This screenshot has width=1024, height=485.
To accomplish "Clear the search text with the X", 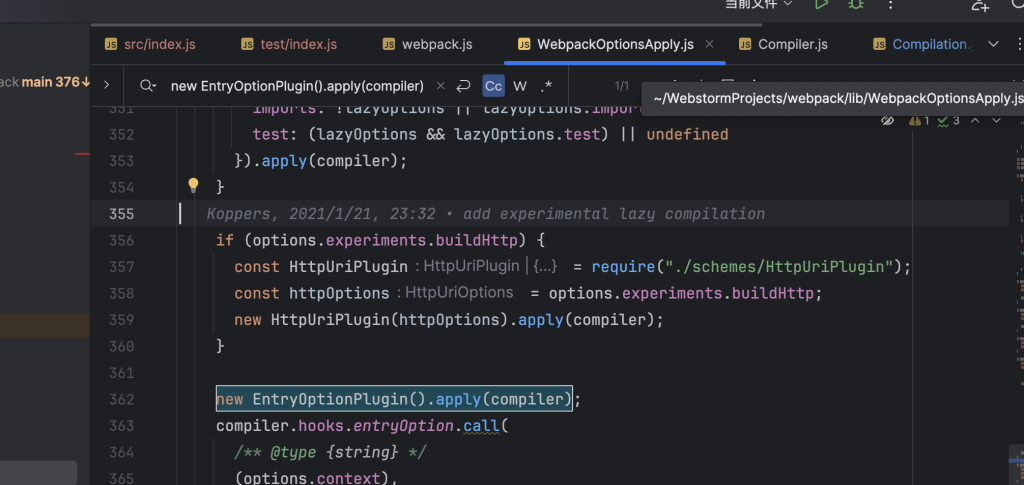I will pos(441,86).
